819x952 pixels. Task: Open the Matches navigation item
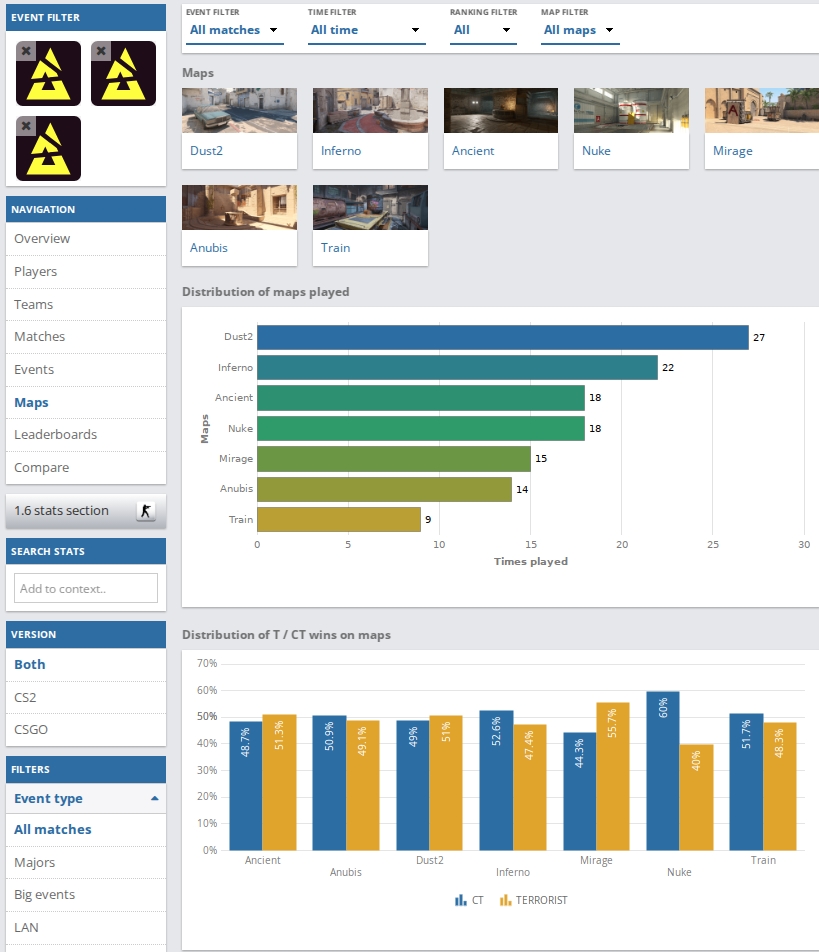pyautogui.click(x=86, y=336)
